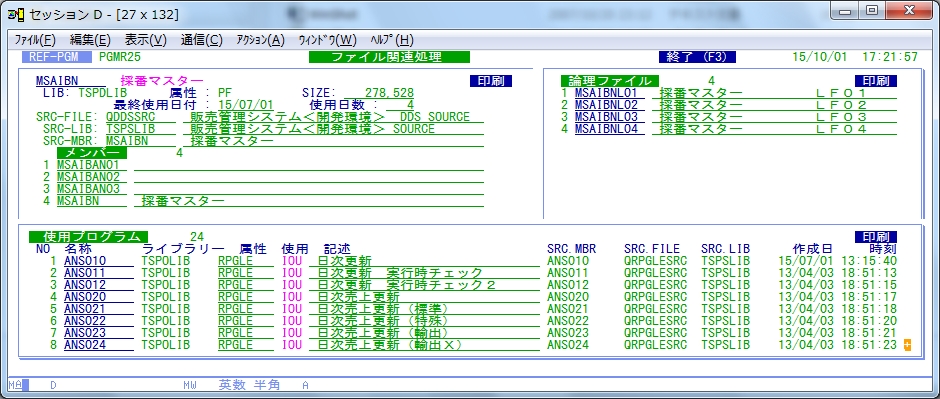Click the LFO4 label of MSAIBNL04
The image size is (940, 399).
click(841, 129)
